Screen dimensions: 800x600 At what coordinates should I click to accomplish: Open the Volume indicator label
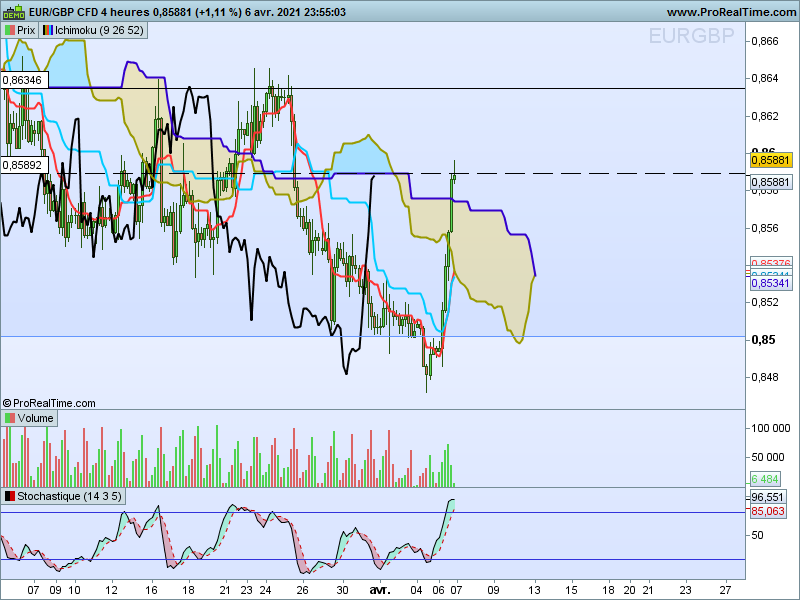coord(35,418)
